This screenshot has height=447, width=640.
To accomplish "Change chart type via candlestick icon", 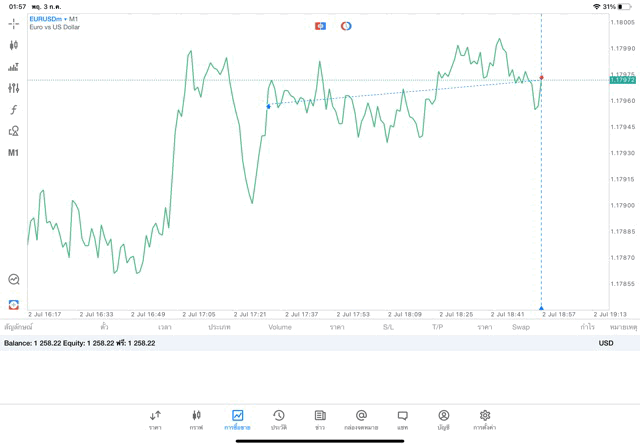I will [x=14, y=45].
